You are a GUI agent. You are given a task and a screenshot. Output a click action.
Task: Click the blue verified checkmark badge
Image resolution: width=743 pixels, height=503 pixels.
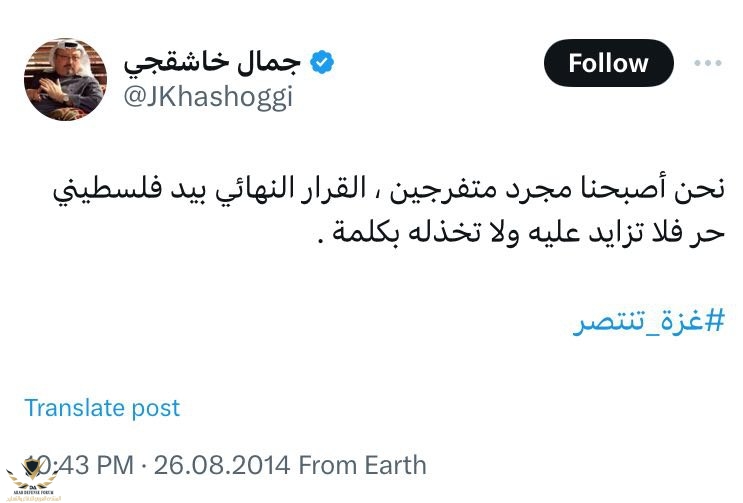[322, 62]
